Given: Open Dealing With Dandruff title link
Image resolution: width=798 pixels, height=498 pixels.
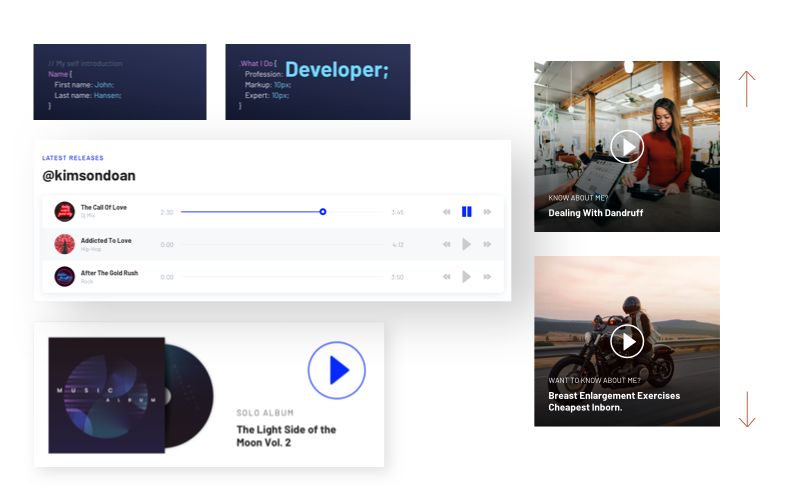Looking at the screenshot, I should 595,213.
